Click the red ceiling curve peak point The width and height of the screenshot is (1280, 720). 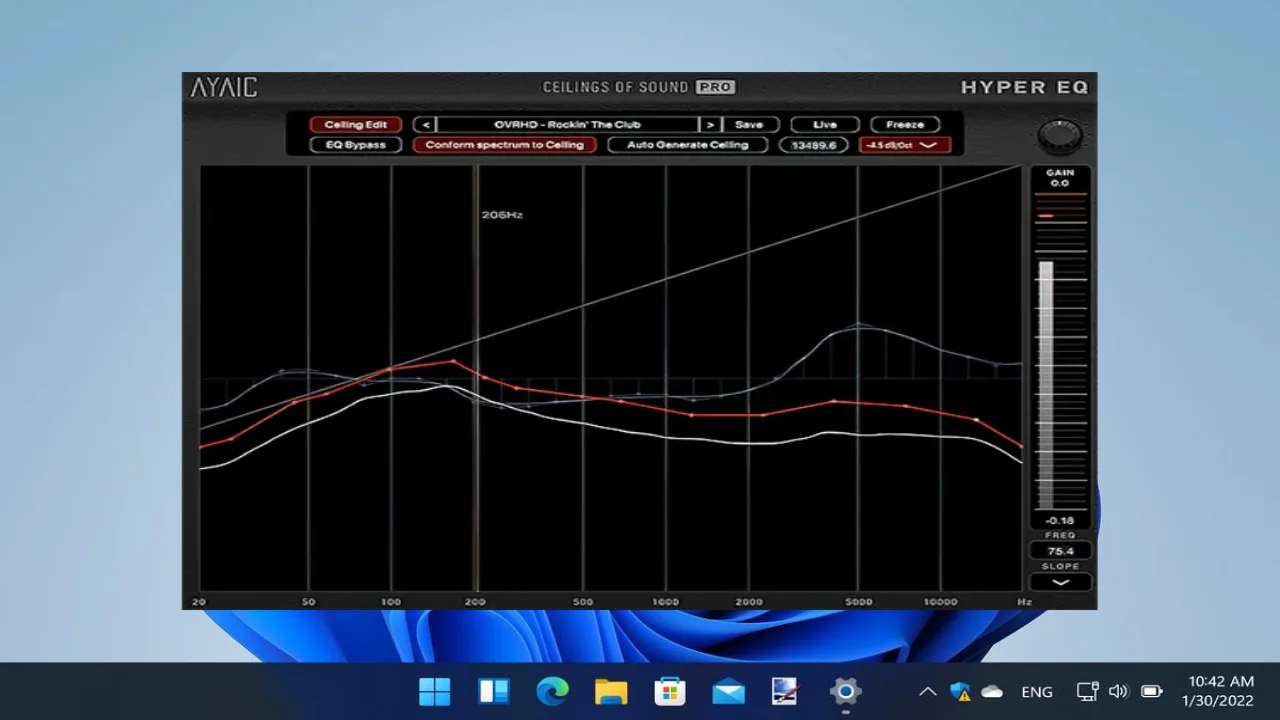click(453, 361)
